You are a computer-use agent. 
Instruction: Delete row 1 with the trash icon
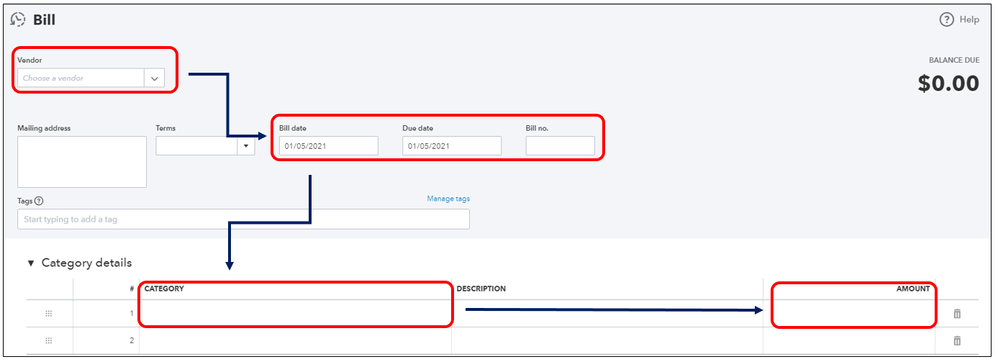pos(957,314)
